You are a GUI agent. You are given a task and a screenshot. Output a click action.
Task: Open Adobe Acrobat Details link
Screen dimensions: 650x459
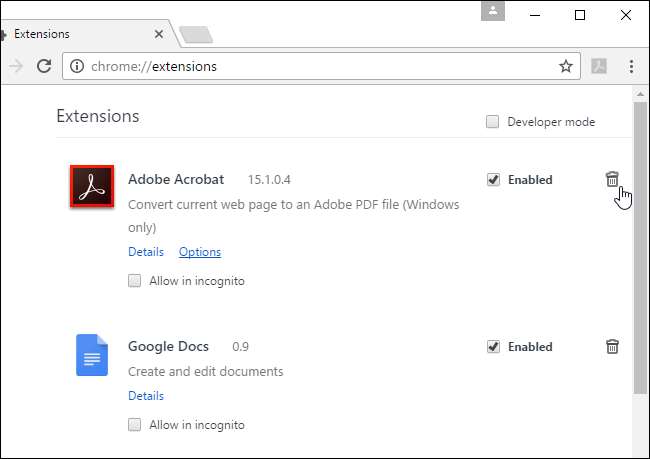[x=146, y=252]
